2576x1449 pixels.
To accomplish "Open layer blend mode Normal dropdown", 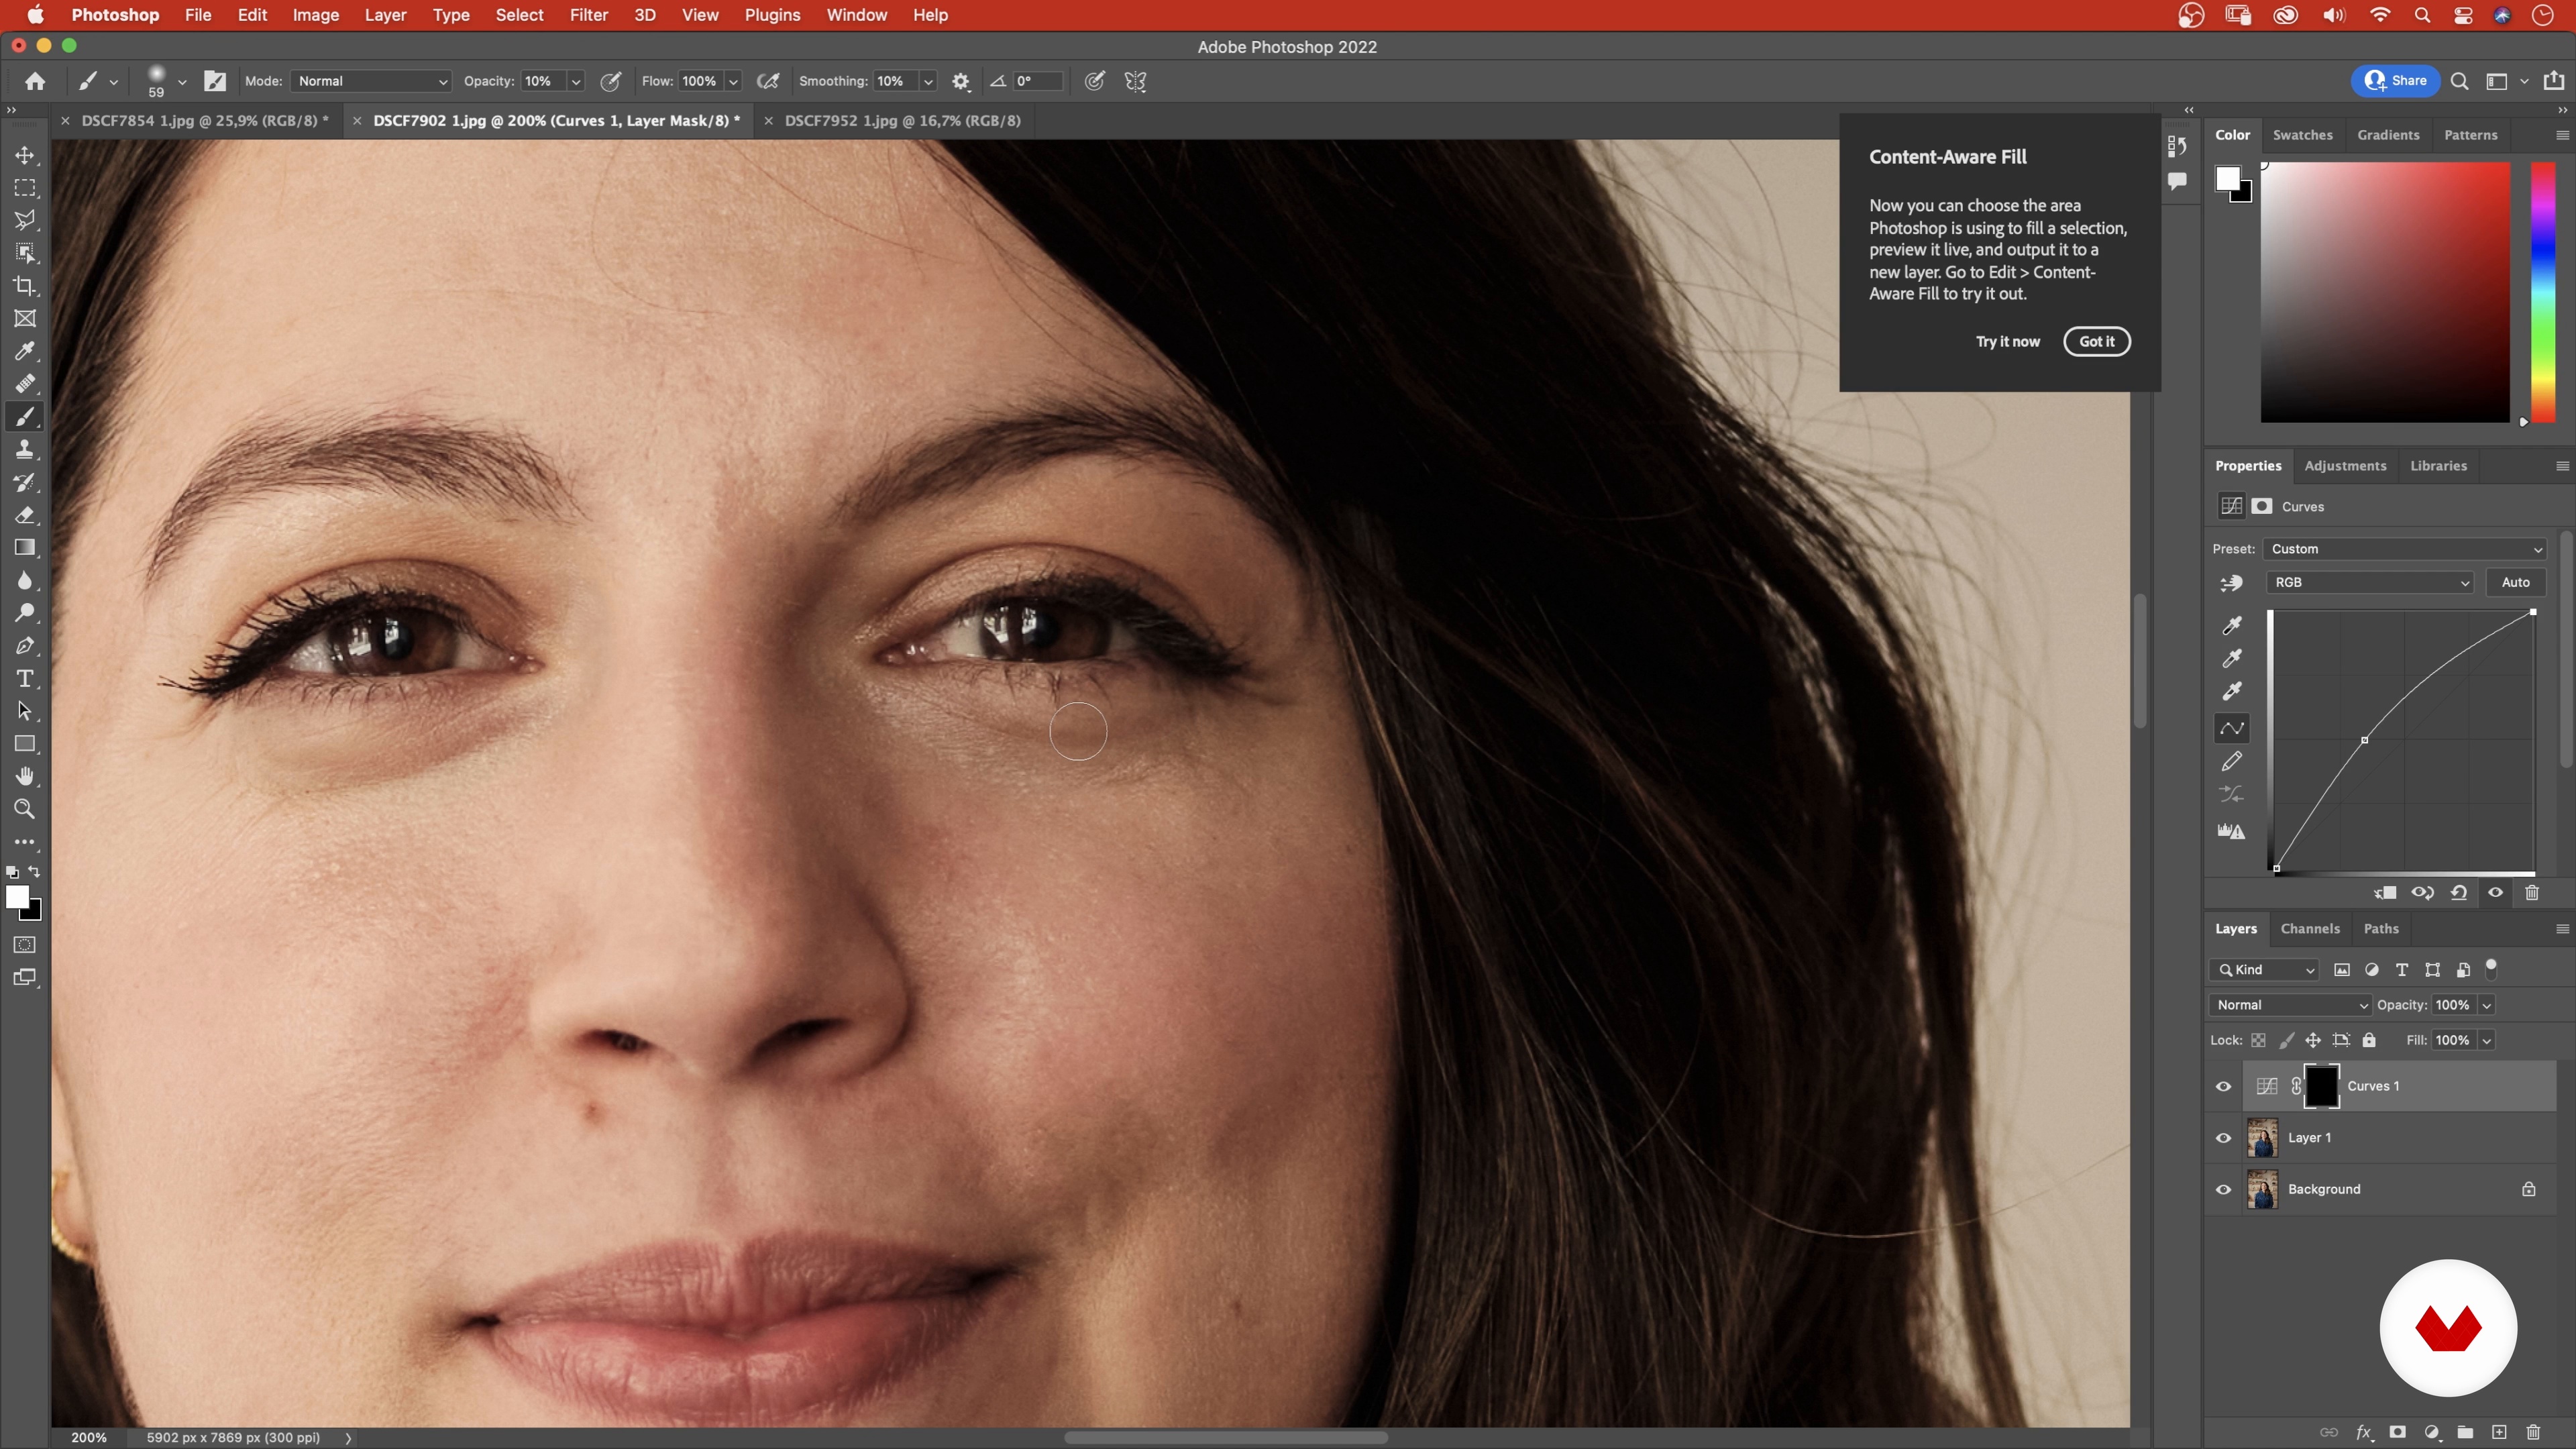I will tap(2290, 1005).
